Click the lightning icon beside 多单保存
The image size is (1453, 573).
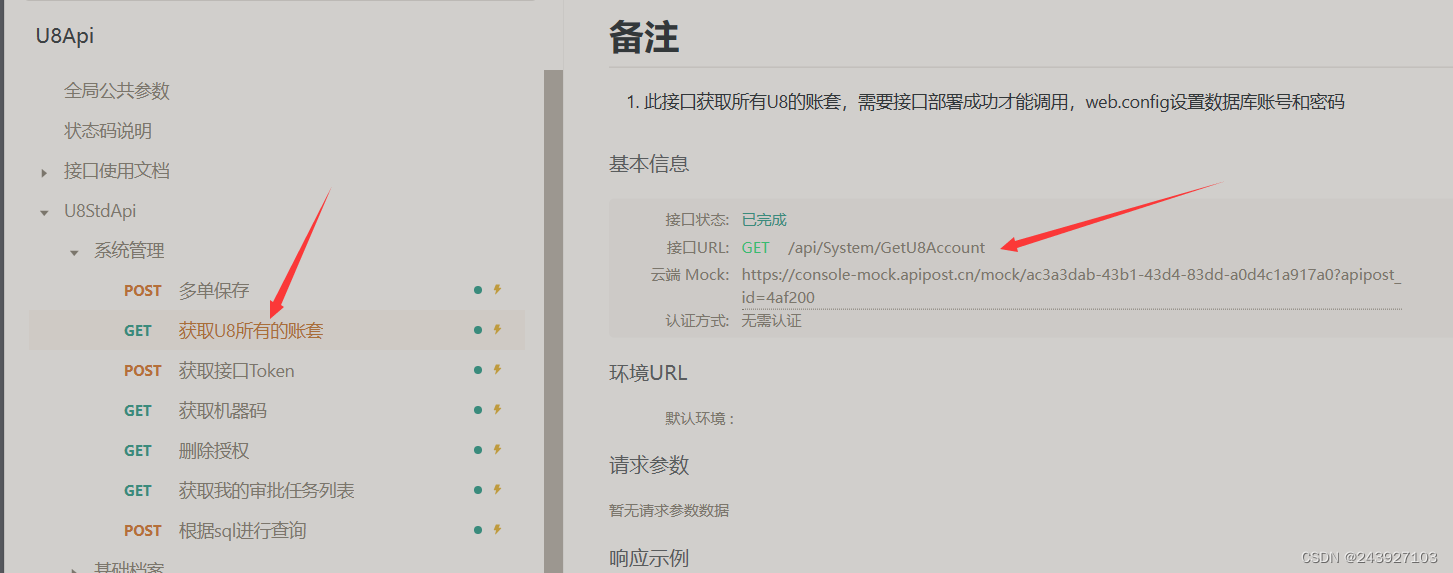pos(497,290)
